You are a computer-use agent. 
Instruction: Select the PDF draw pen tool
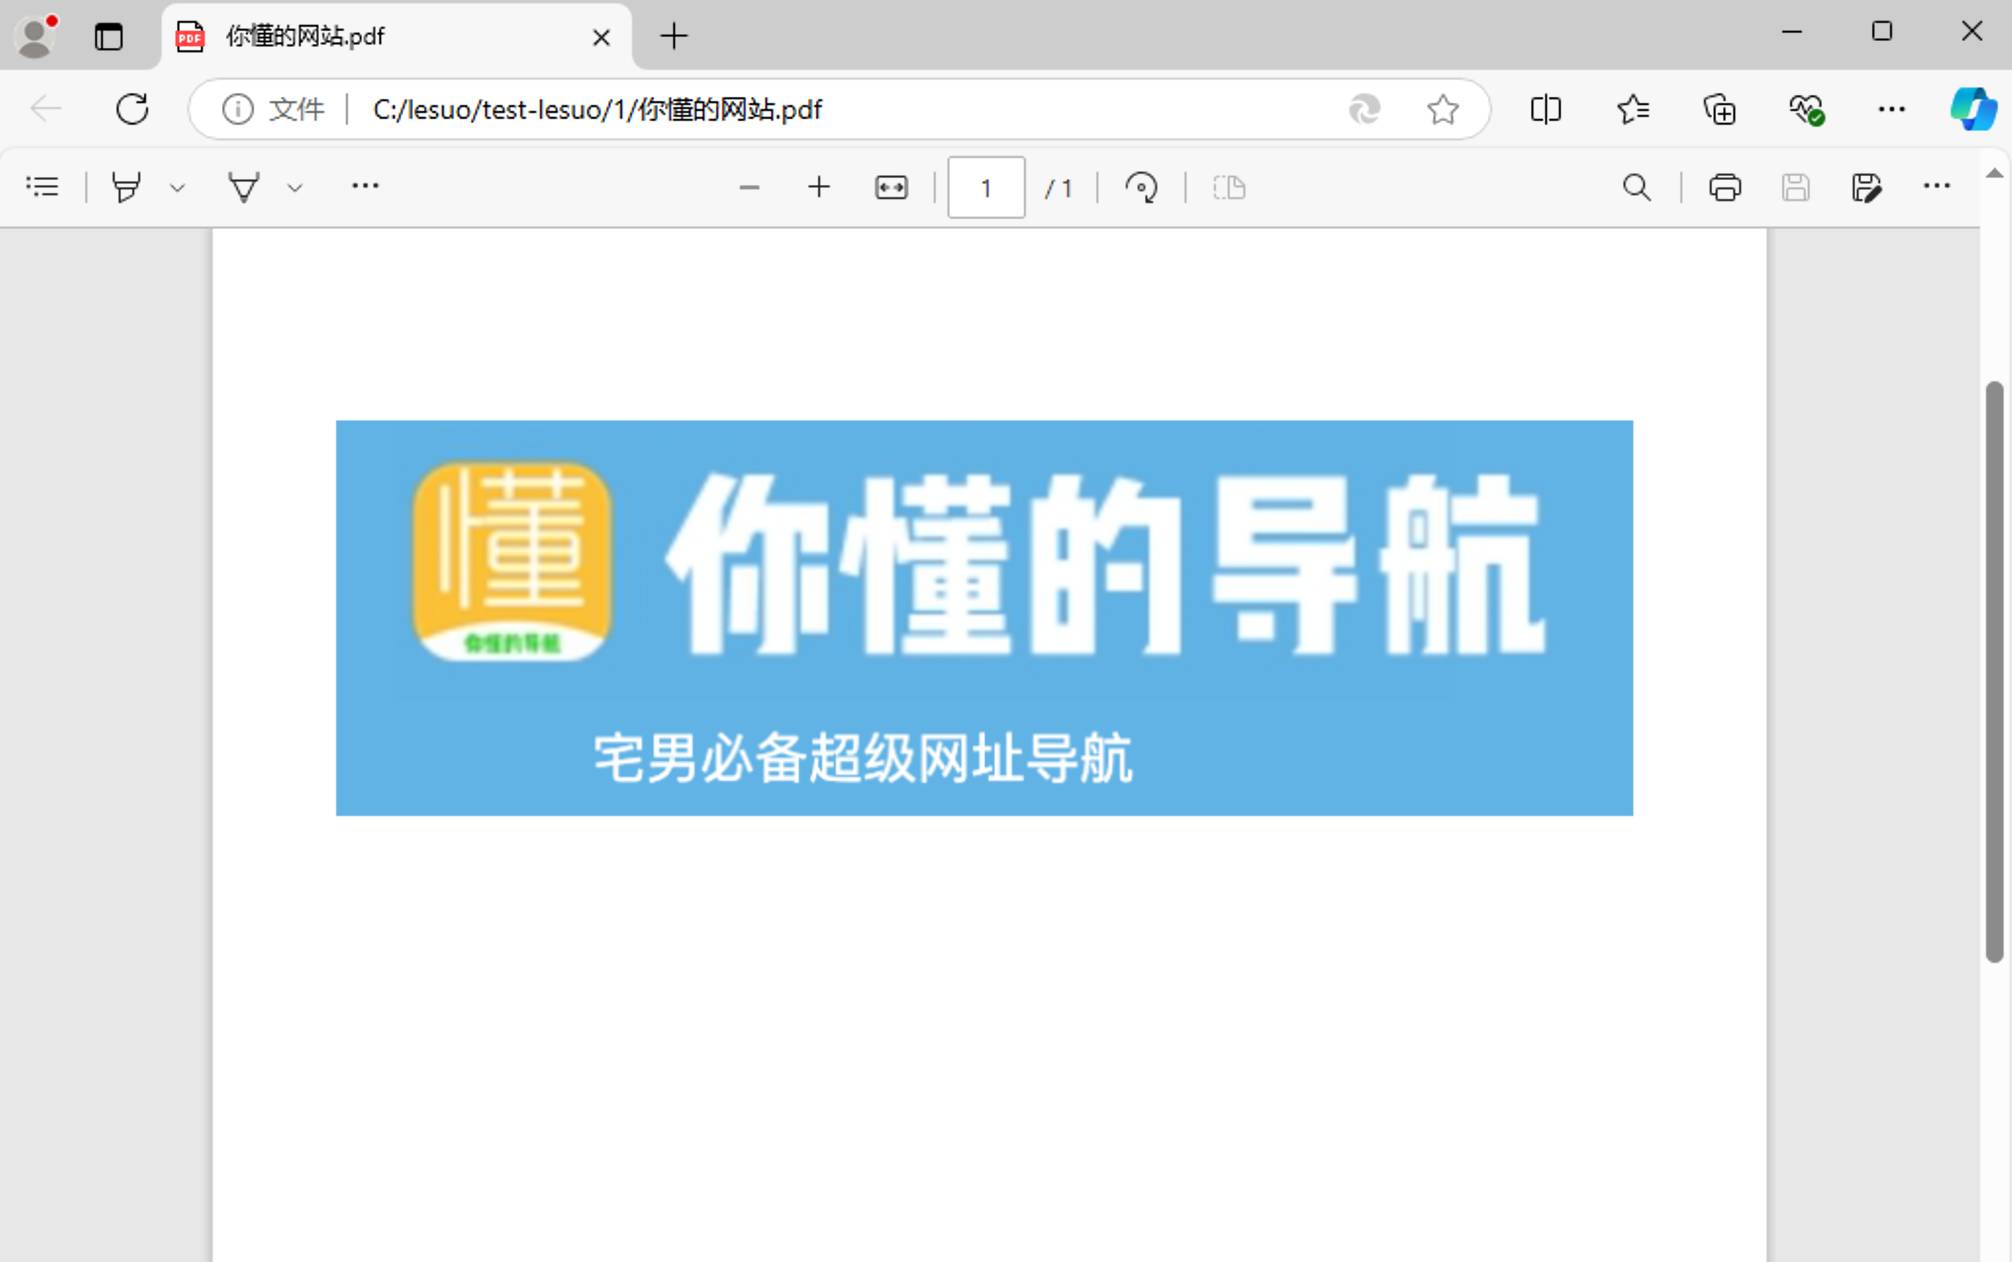point(243,187)
